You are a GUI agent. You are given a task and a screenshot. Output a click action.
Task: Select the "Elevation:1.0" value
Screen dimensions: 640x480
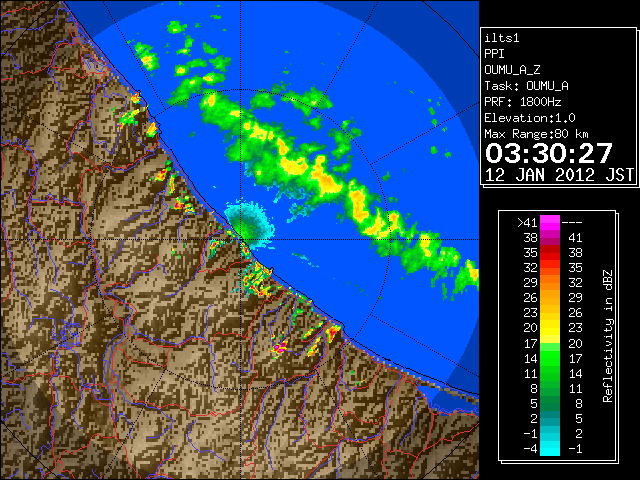tap(530, 118)
